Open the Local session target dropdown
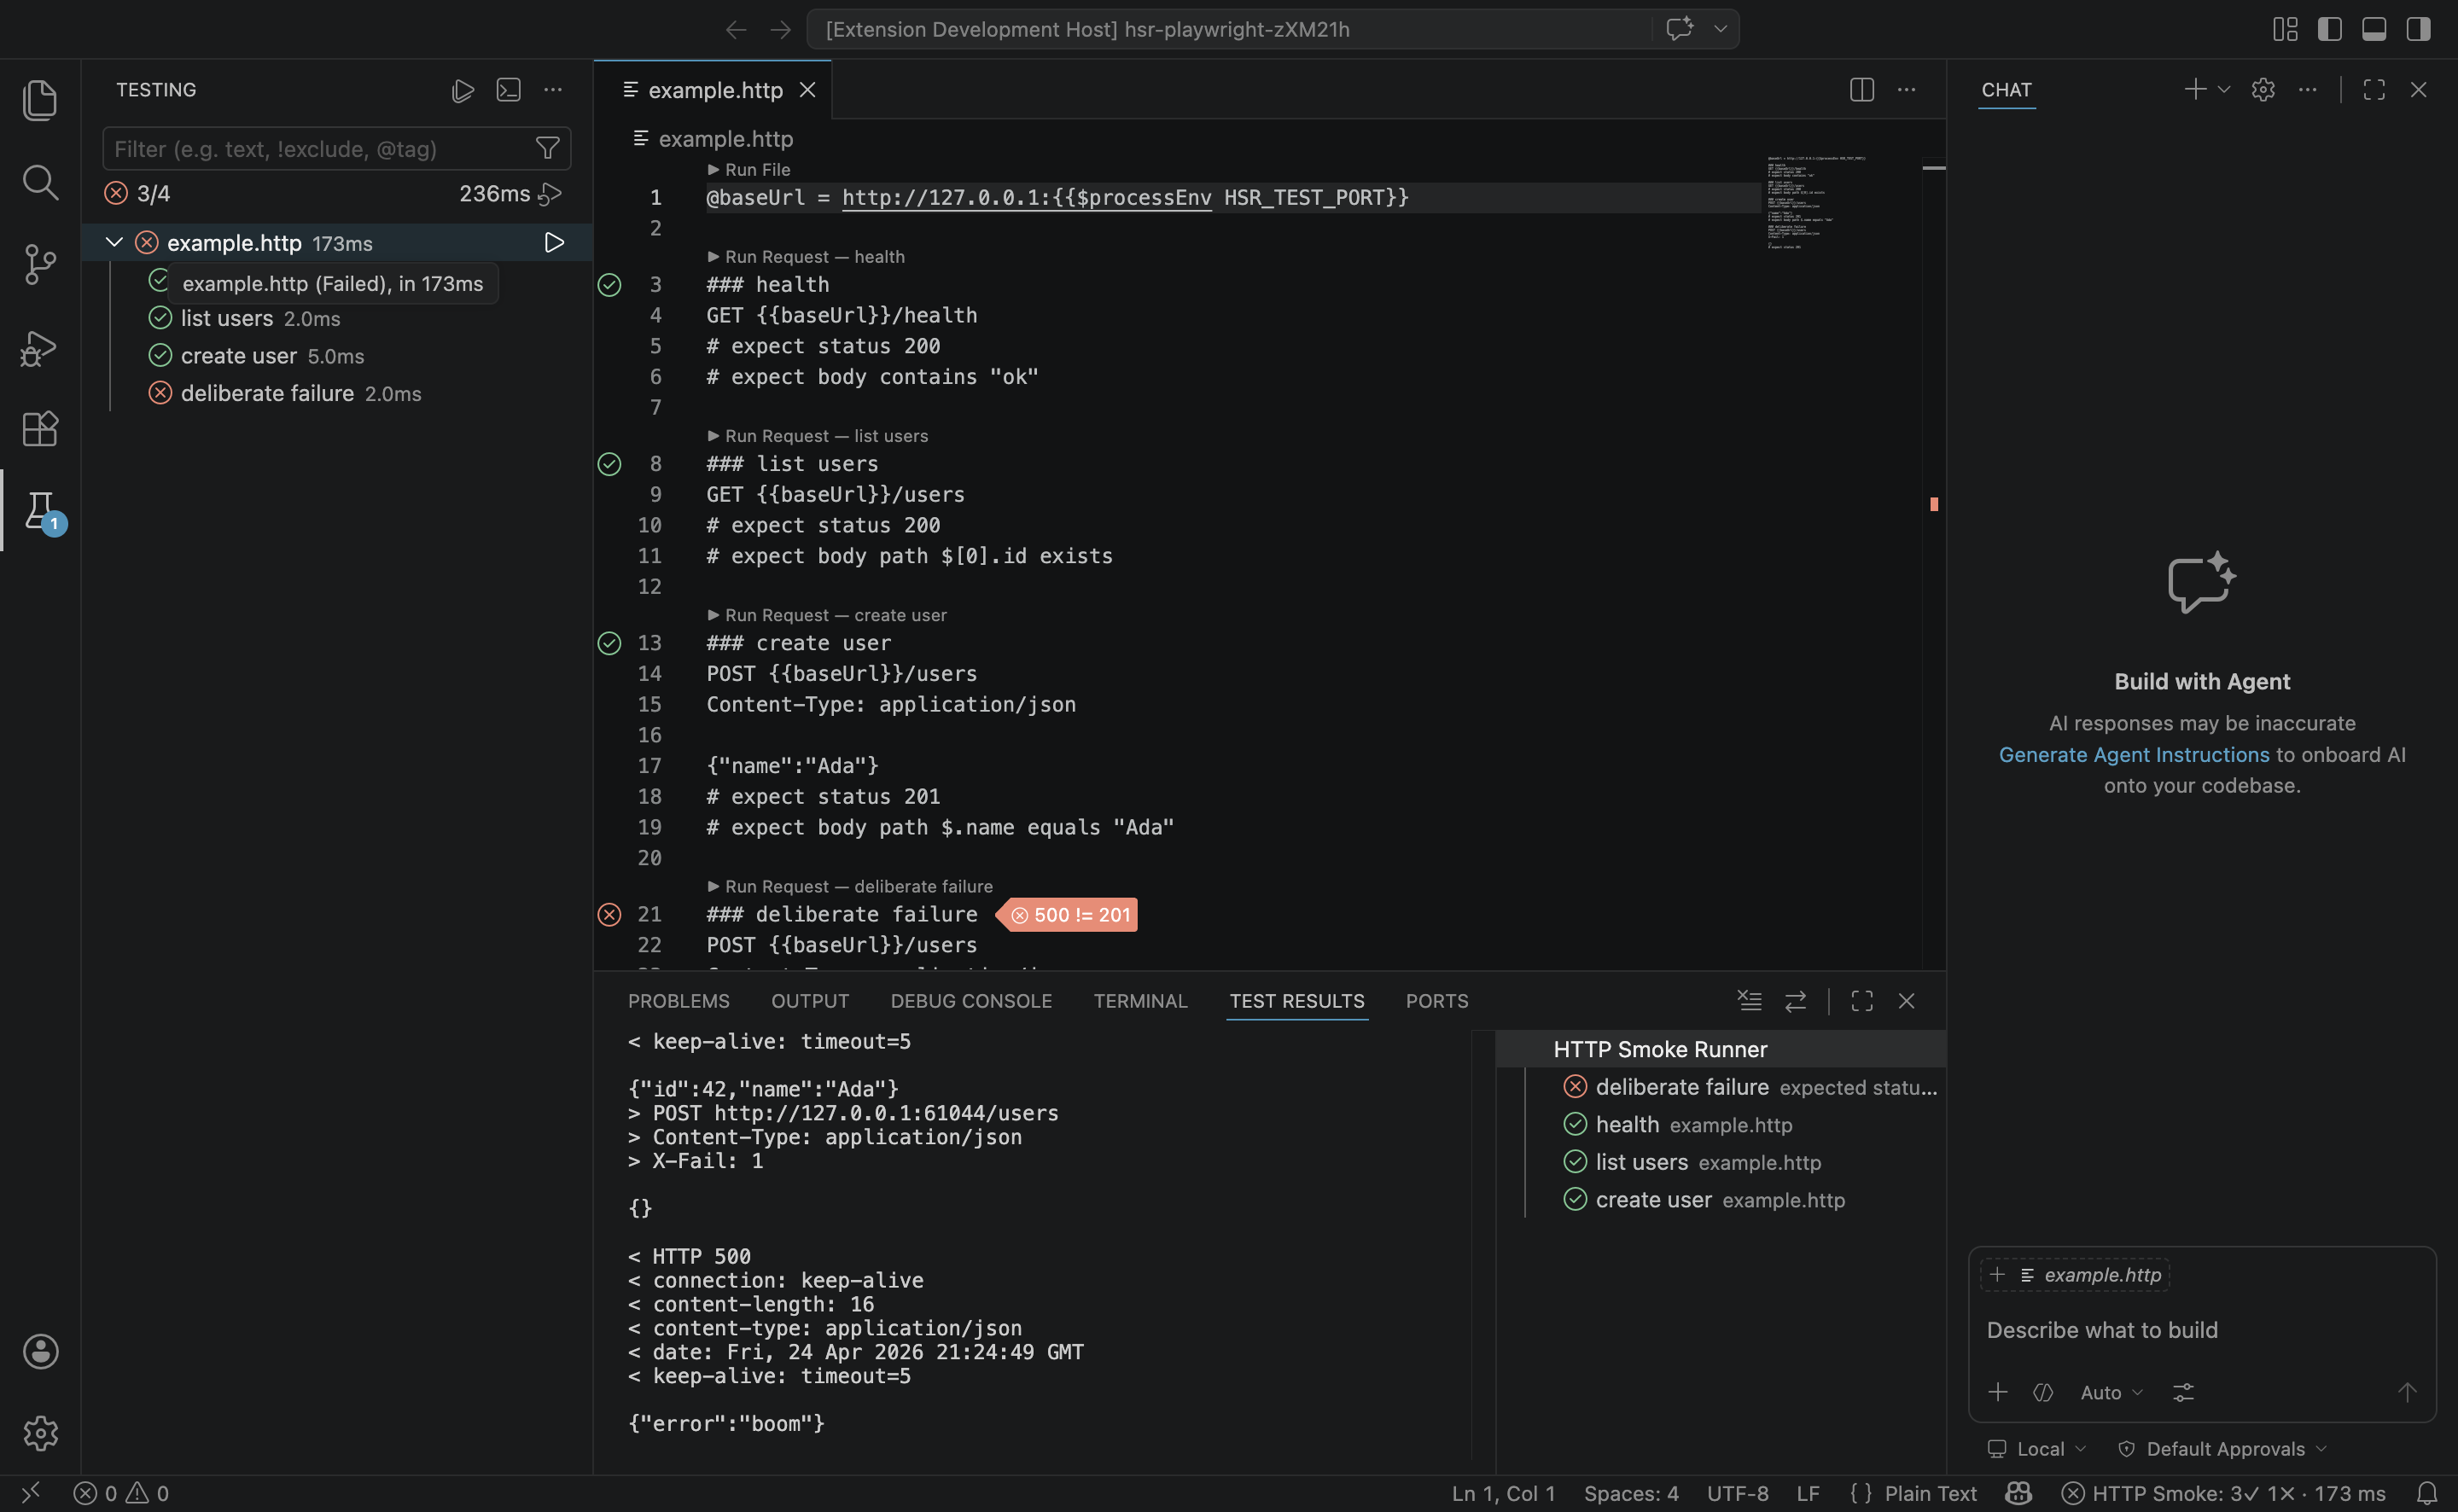Viewport: 2458px width, 1512px height. 2037,1449
